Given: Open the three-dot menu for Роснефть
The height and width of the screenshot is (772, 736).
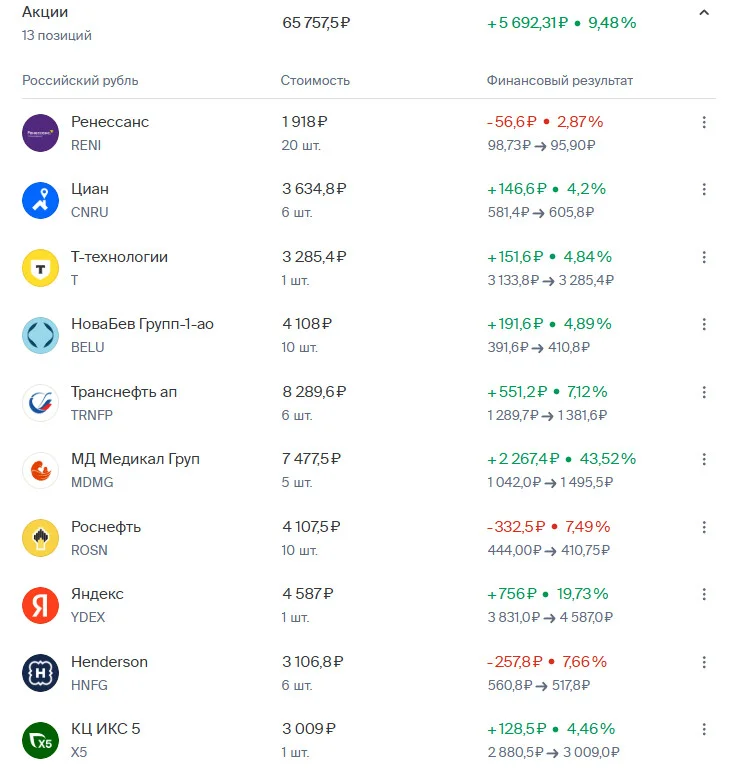Looking at the screenshot, I should click(x=704, y=527).
